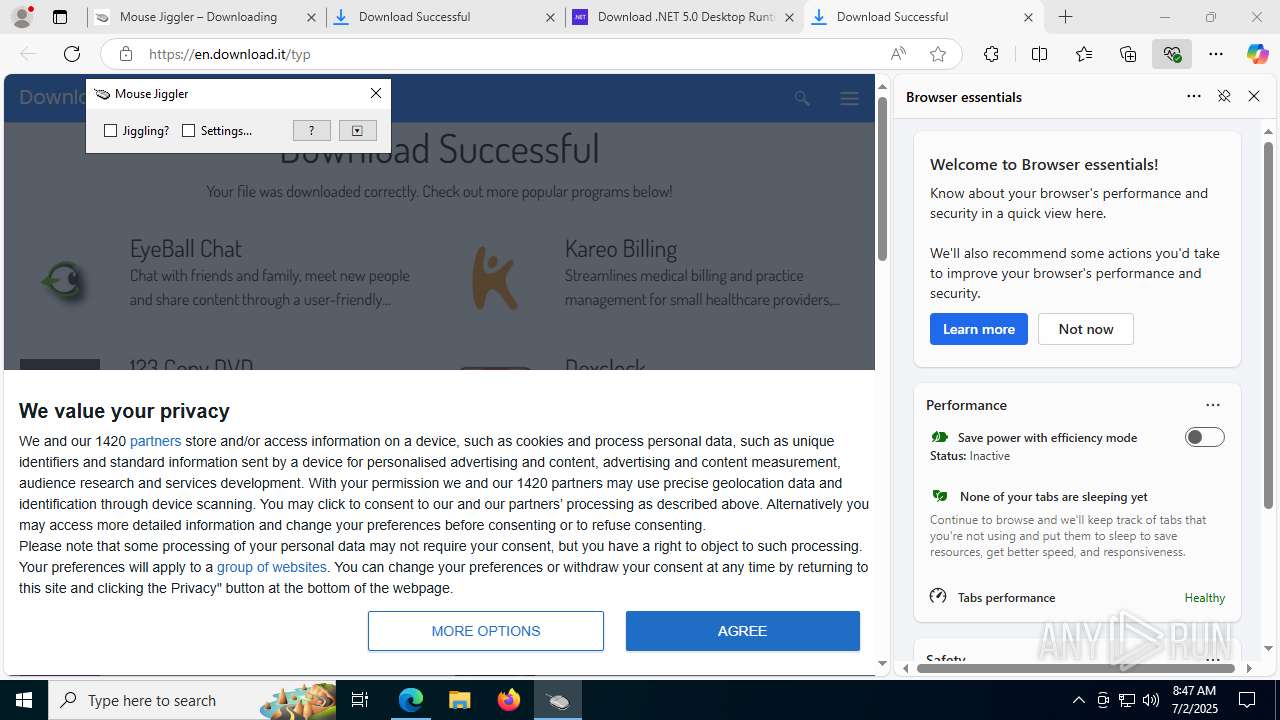Check the Jiggling? checkbox in Mouse Jiggler
Viewport: 1280px width, 720px height.
(x=111, y=131)
